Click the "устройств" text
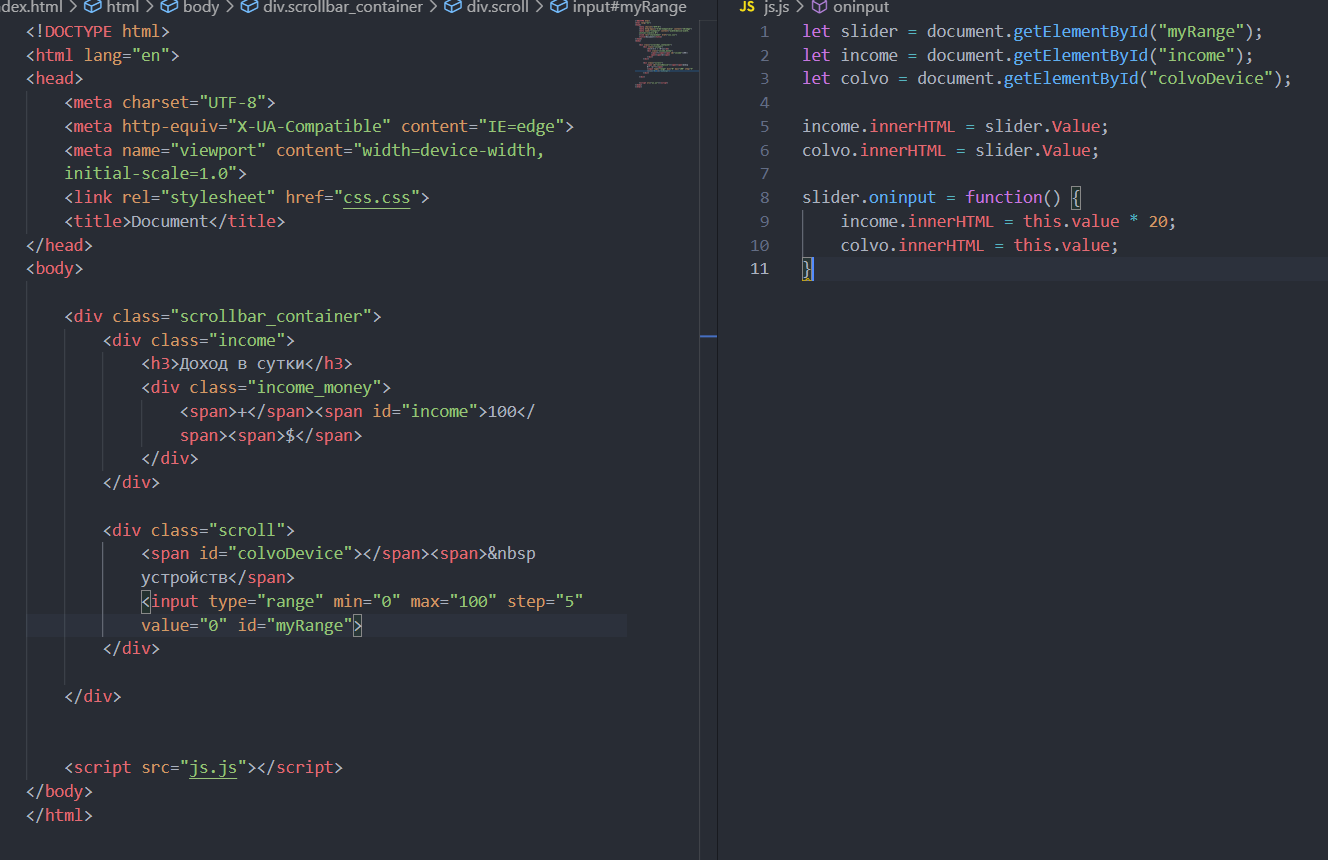 [184, 577]
